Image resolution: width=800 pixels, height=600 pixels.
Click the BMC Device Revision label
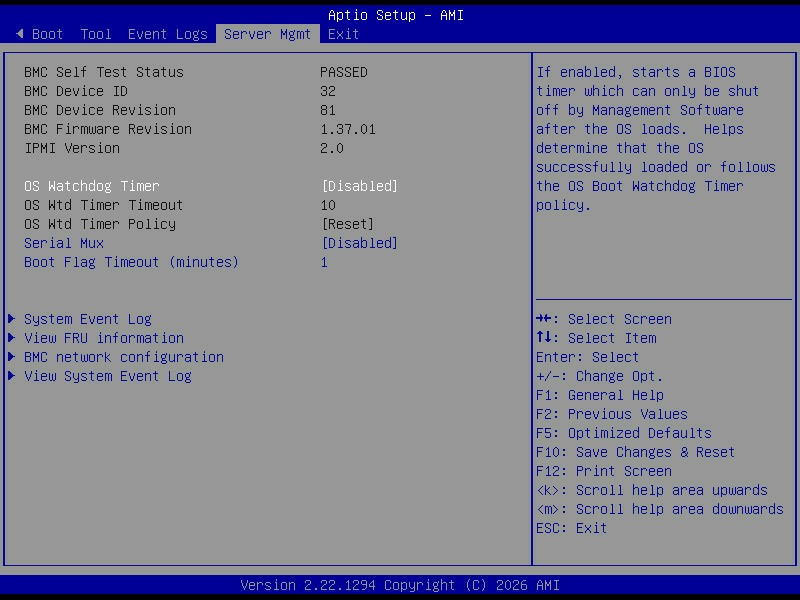point(100,110)
